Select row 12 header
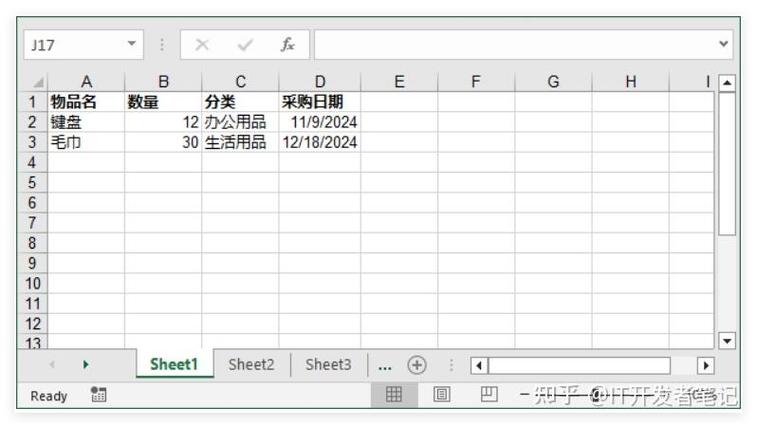Viewport: 757px width, 427px height. (x=32, y=324)
